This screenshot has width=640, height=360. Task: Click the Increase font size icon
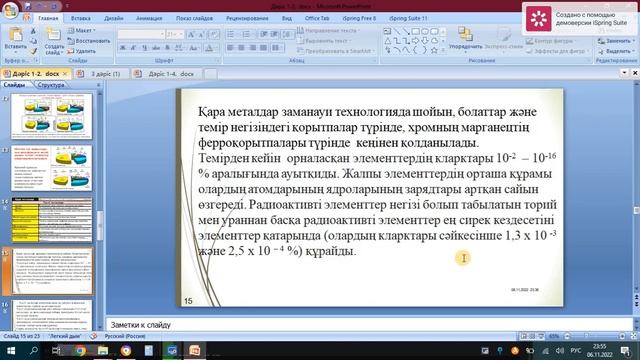pos(191,34)
